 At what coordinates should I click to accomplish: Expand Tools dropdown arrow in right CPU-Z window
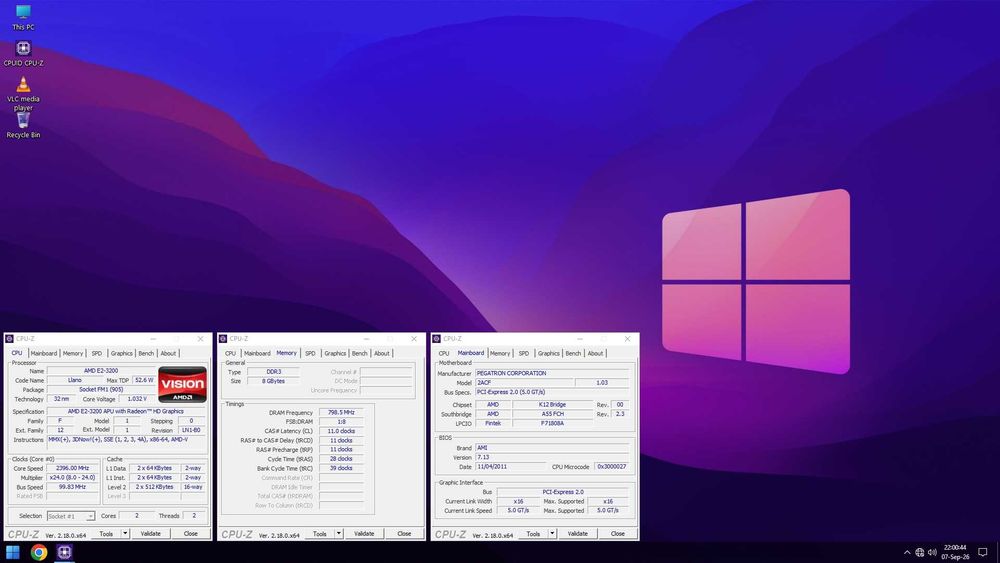552,534
